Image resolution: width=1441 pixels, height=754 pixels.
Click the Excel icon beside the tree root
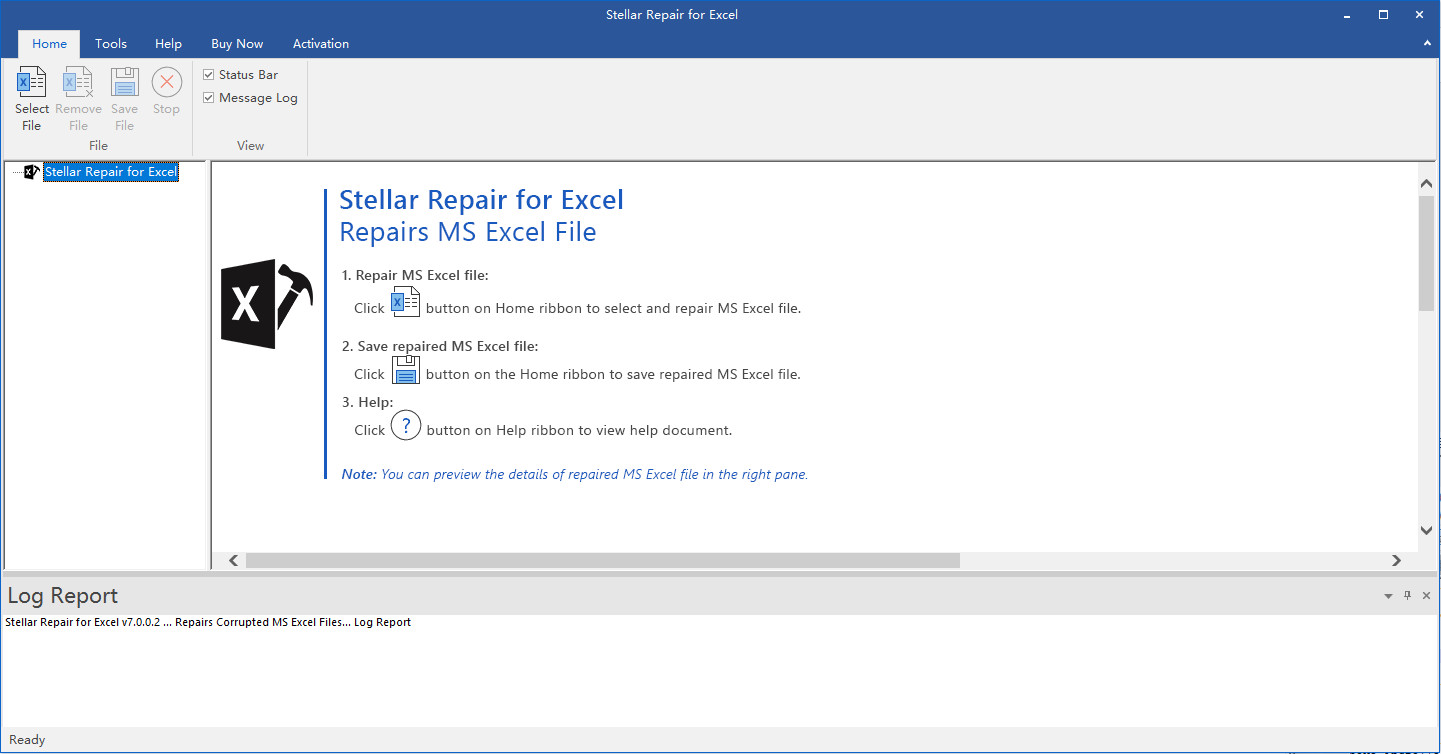pos(32,172)
